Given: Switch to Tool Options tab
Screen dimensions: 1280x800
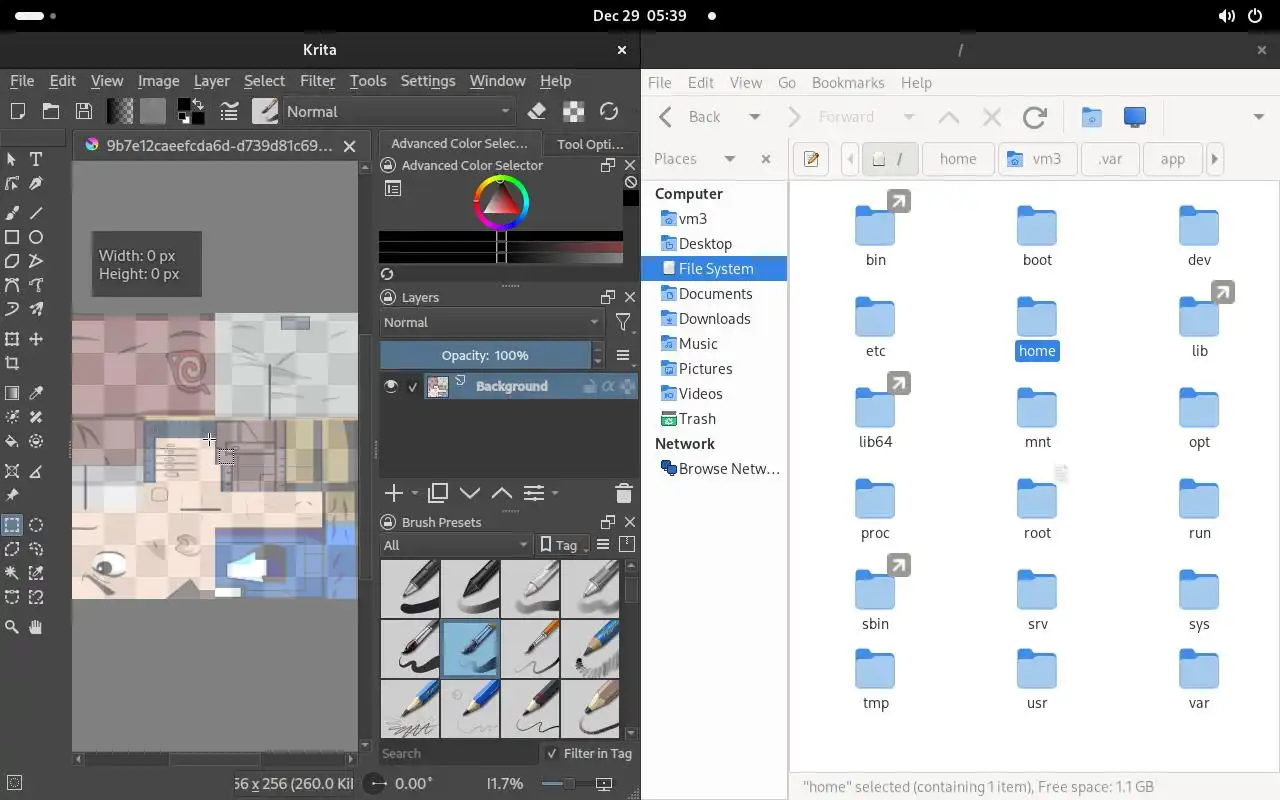Looking at the screenshot, I should [x=590, y=144].
